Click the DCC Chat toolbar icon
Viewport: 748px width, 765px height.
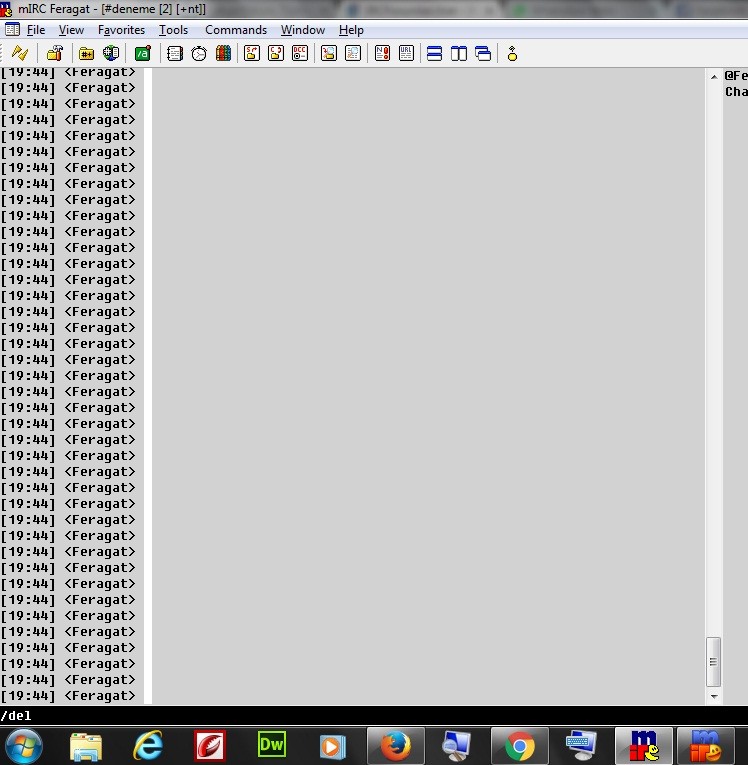click(x=276, y=53)
